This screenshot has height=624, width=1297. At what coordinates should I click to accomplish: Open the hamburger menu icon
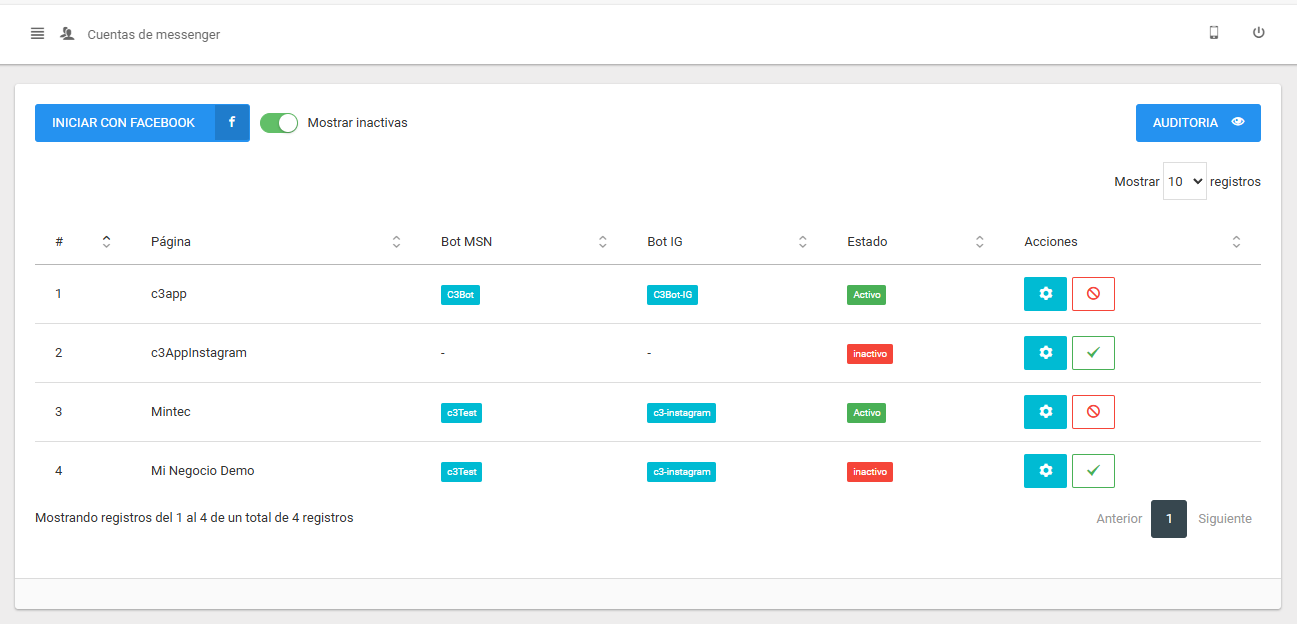click(37, 33)
